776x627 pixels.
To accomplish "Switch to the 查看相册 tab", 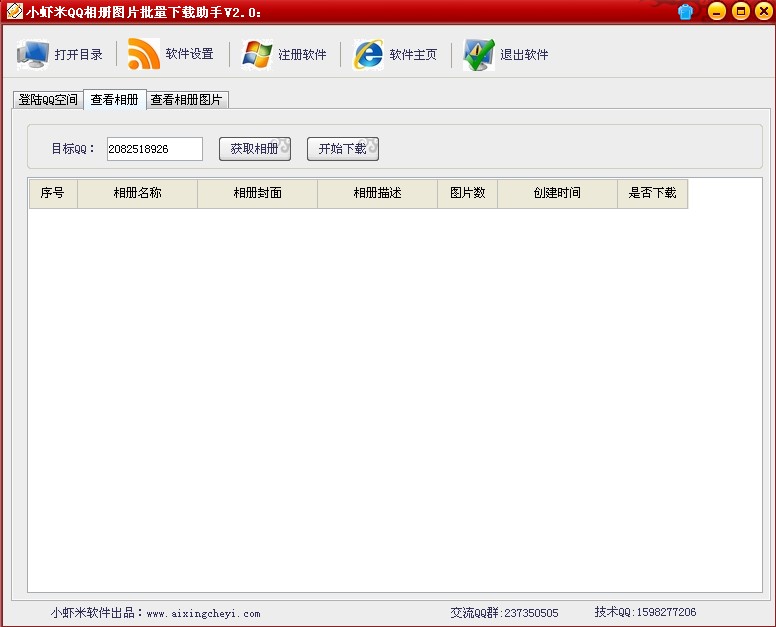I will tap(114, 99).
